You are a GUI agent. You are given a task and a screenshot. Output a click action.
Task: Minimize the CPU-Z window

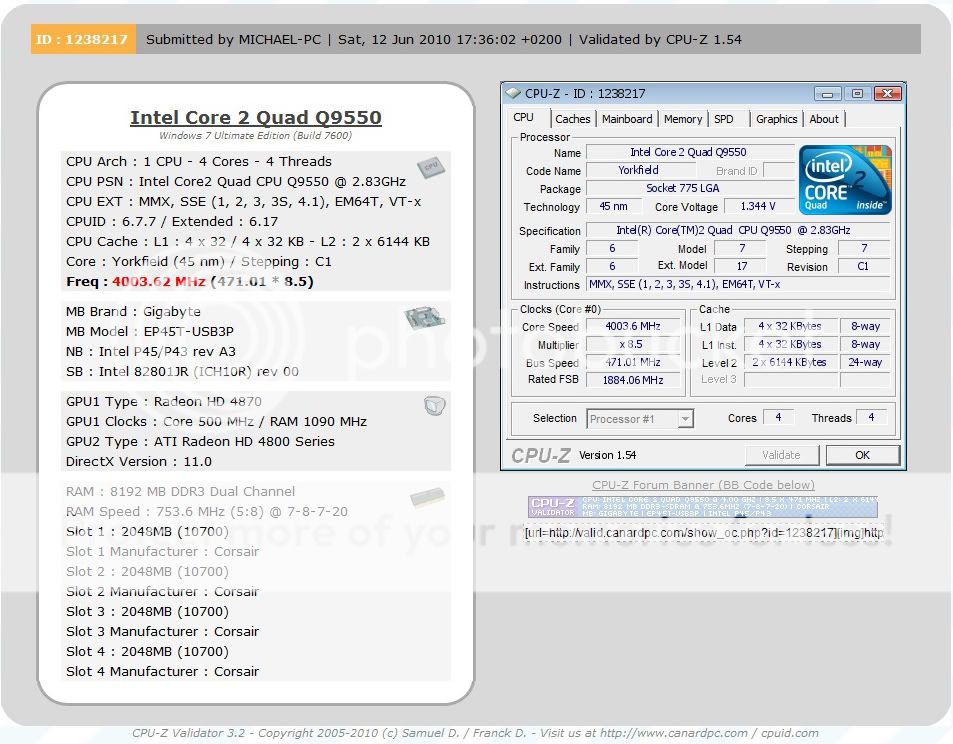827,94
